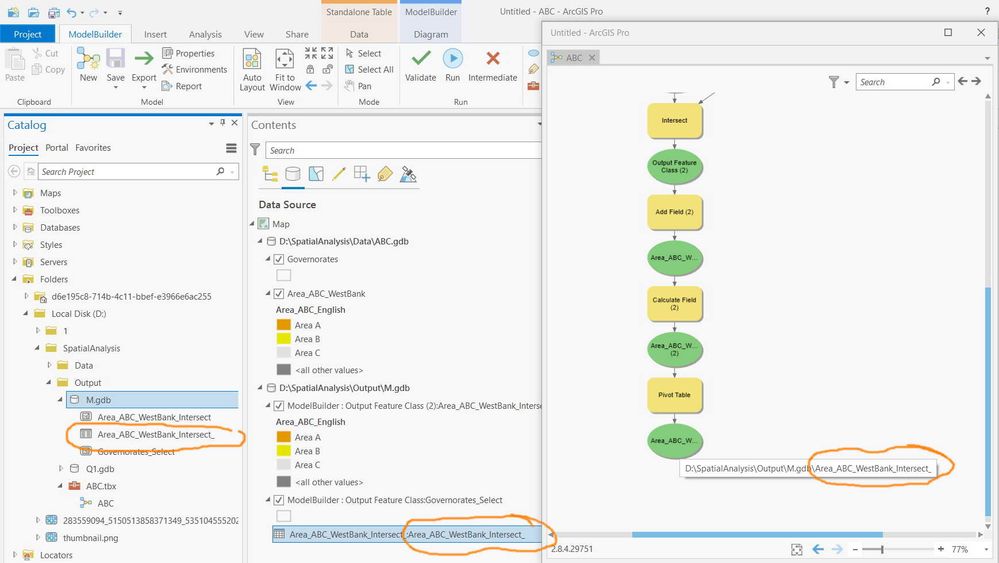Click Fit to Window

(285, 69)
